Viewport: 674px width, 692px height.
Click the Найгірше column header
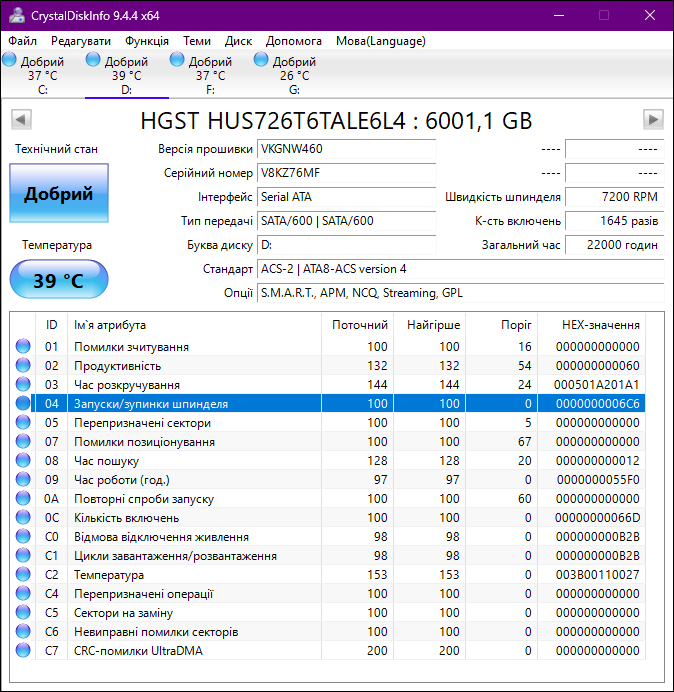429,325
